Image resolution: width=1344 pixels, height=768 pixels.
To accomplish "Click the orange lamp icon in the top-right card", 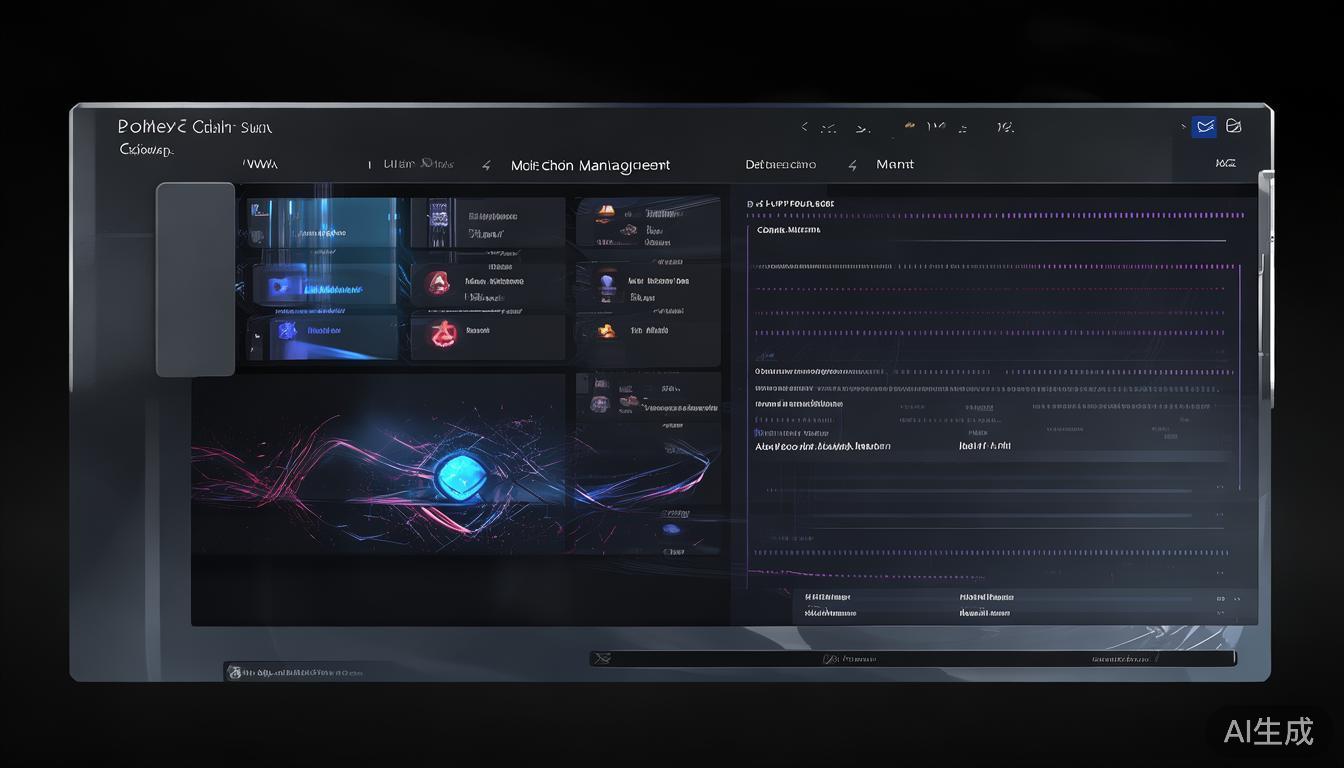I will (605, 212).
